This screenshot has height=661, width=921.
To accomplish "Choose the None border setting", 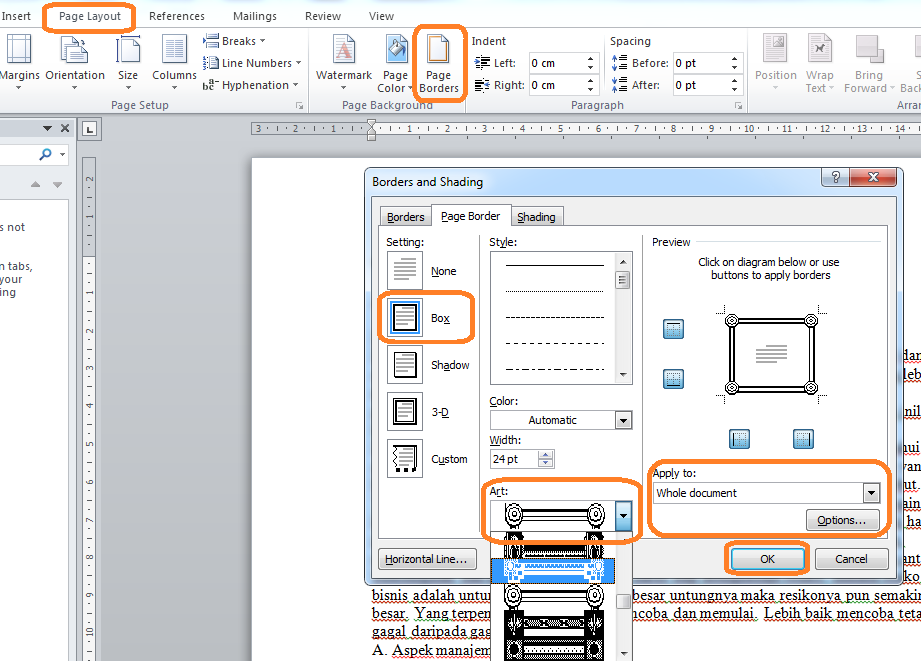I will coord(404,268).
